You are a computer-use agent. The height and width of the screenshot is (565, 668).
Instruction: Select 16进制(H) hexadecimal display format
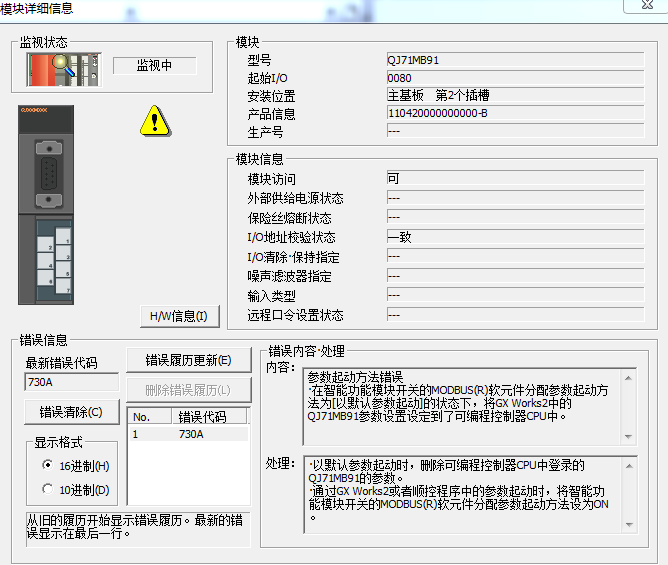pos(47,465)
